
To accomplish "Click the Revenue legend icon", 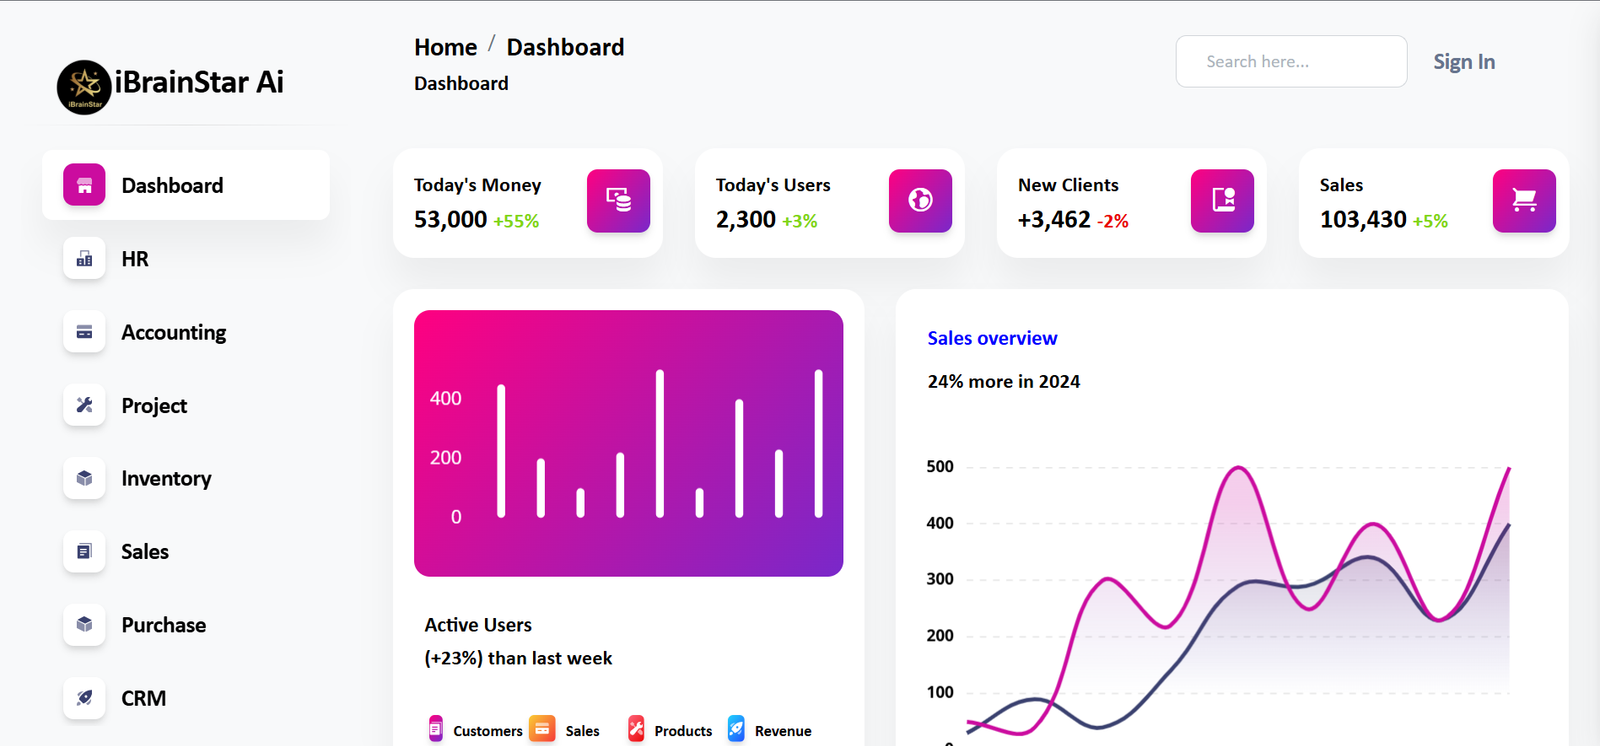I will 736,729.
